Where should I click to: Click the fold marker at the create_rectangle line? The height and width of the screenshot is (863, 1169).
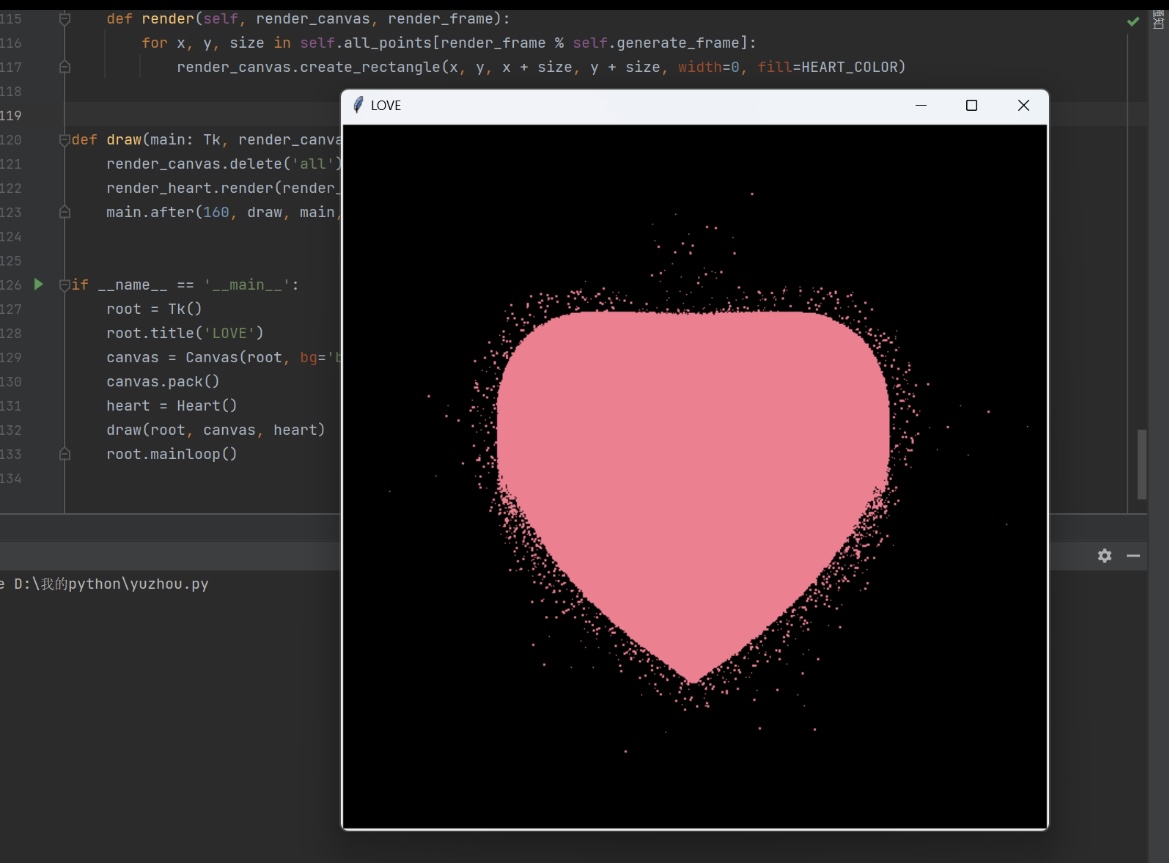coord(65,67)
